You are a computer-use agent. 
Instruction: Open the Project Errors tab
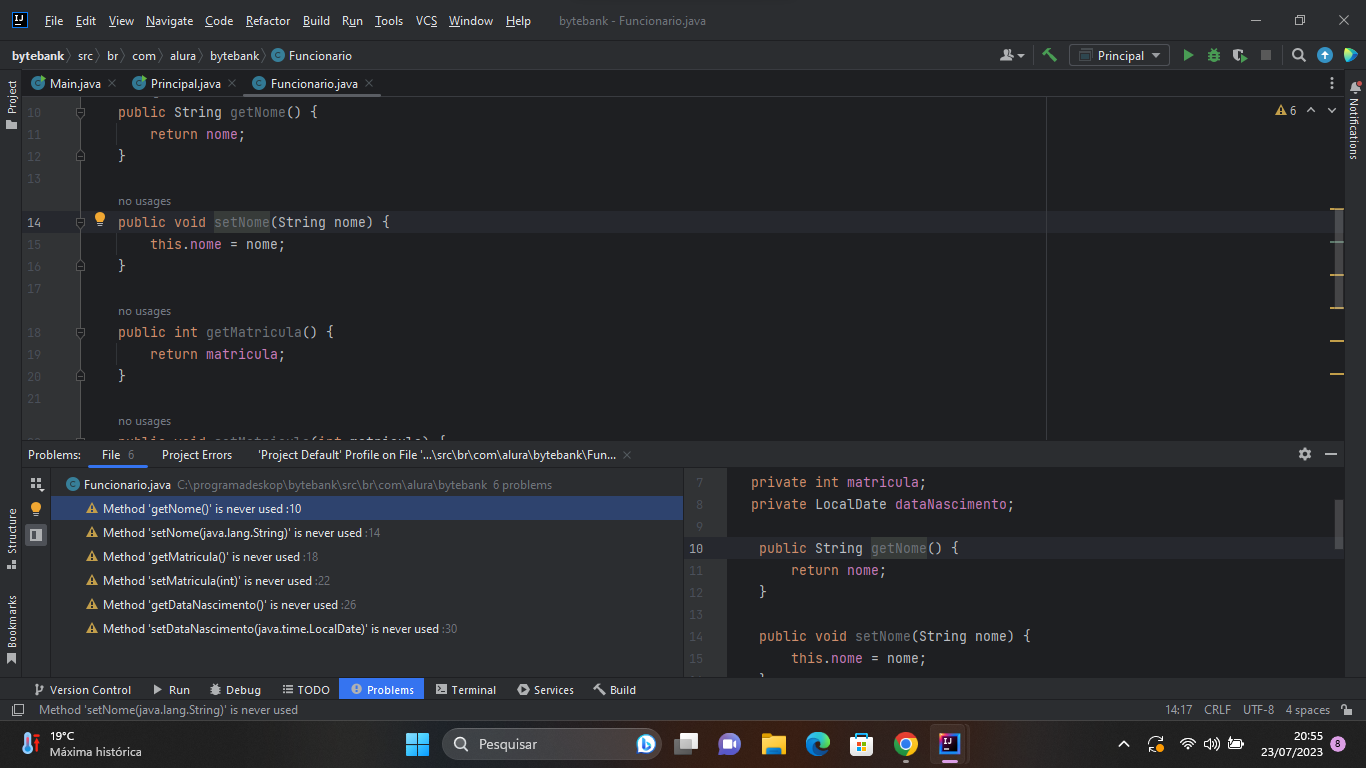(197, 455)
